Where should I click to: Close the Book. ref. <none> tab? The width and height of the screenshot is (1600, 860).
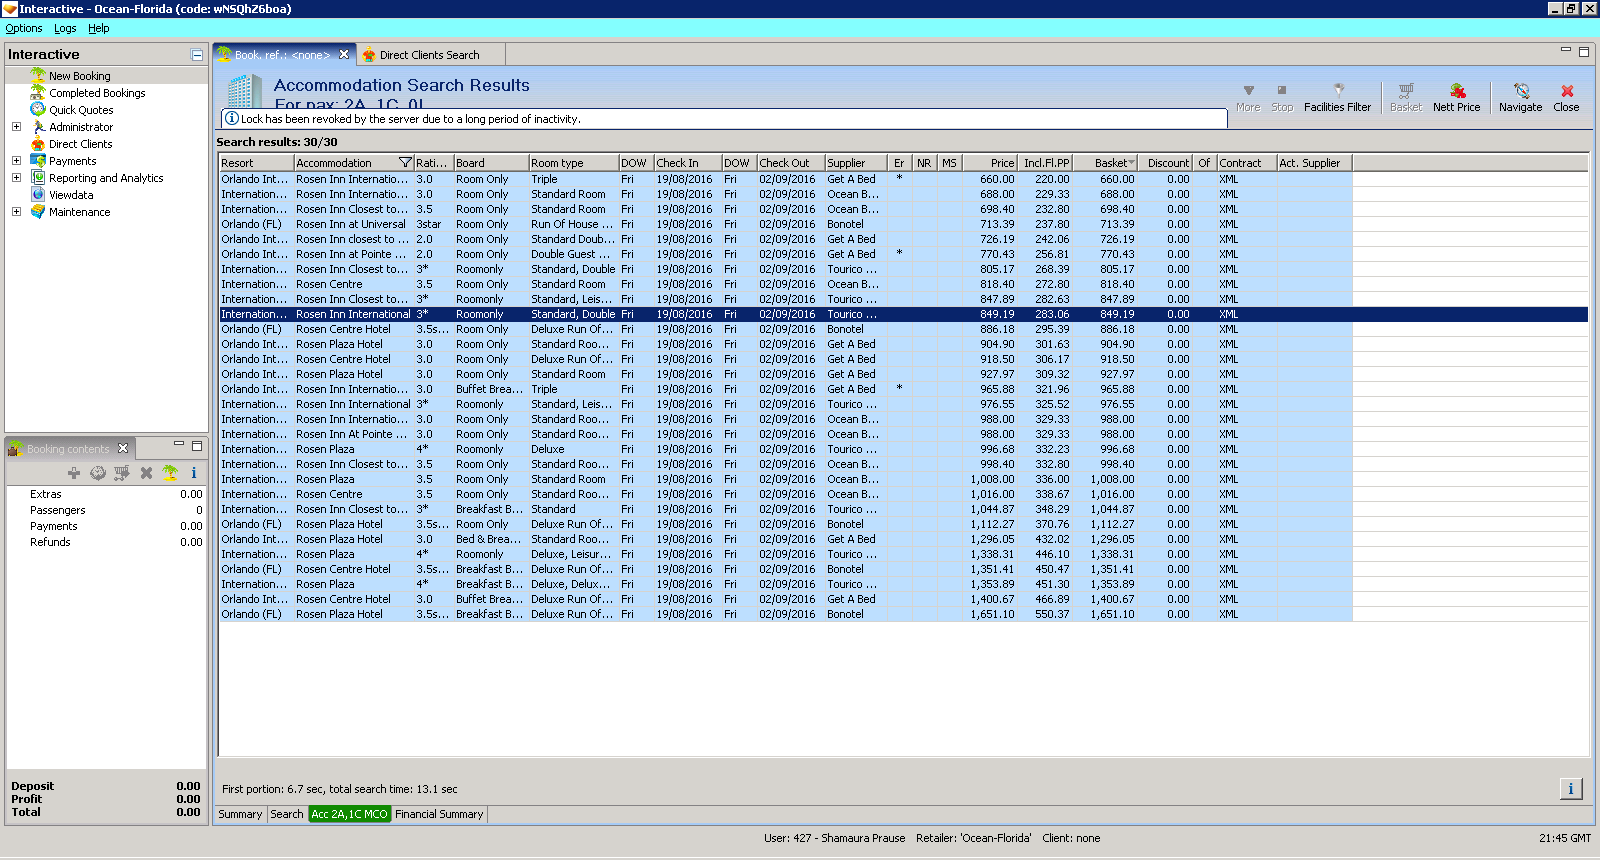[x=344, y=55]
